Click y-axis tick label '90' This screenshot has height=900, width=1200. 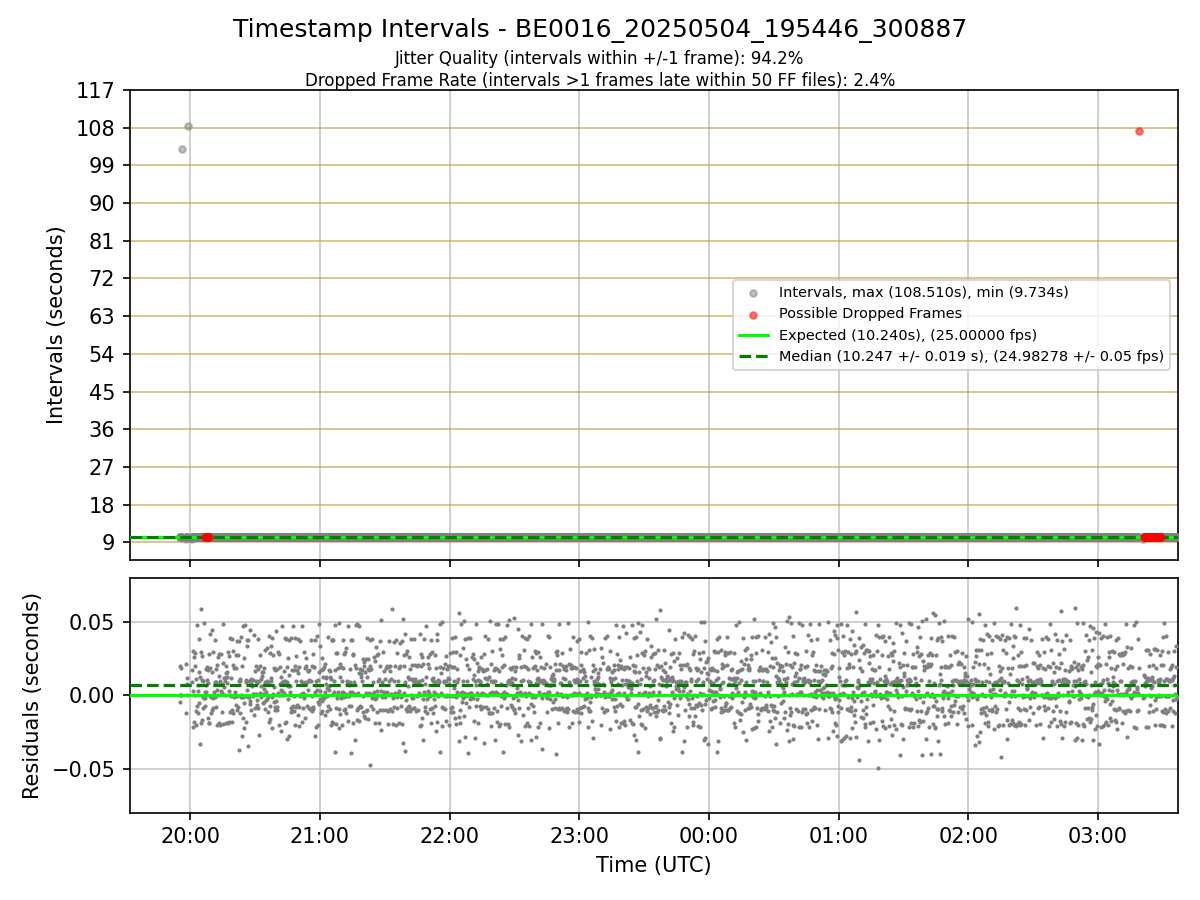click(x=105, y=203)
